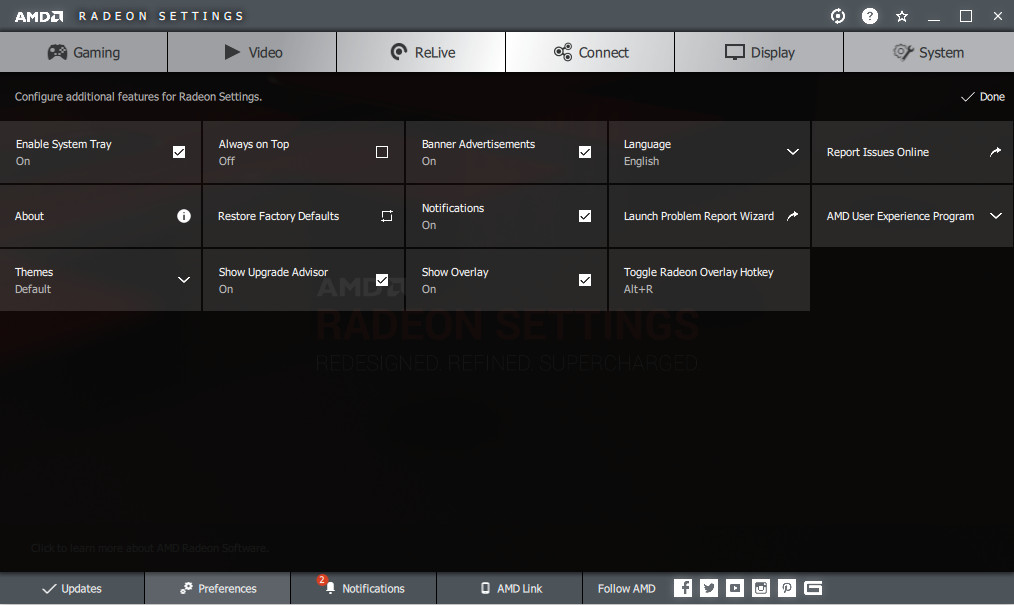
Task: Disable the Enable System Tray checkbox
Action: coord(179,152)
